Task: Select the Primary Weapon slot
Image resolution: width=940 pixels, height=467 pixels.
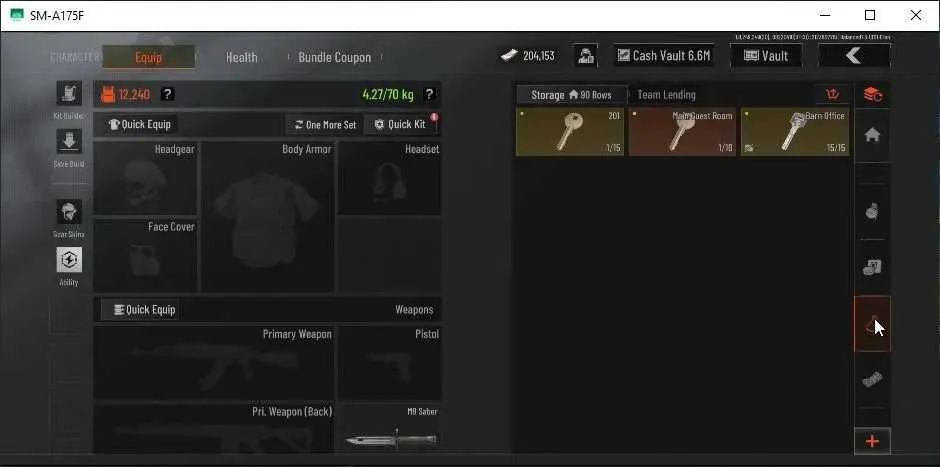Action: tap(214, 362)
